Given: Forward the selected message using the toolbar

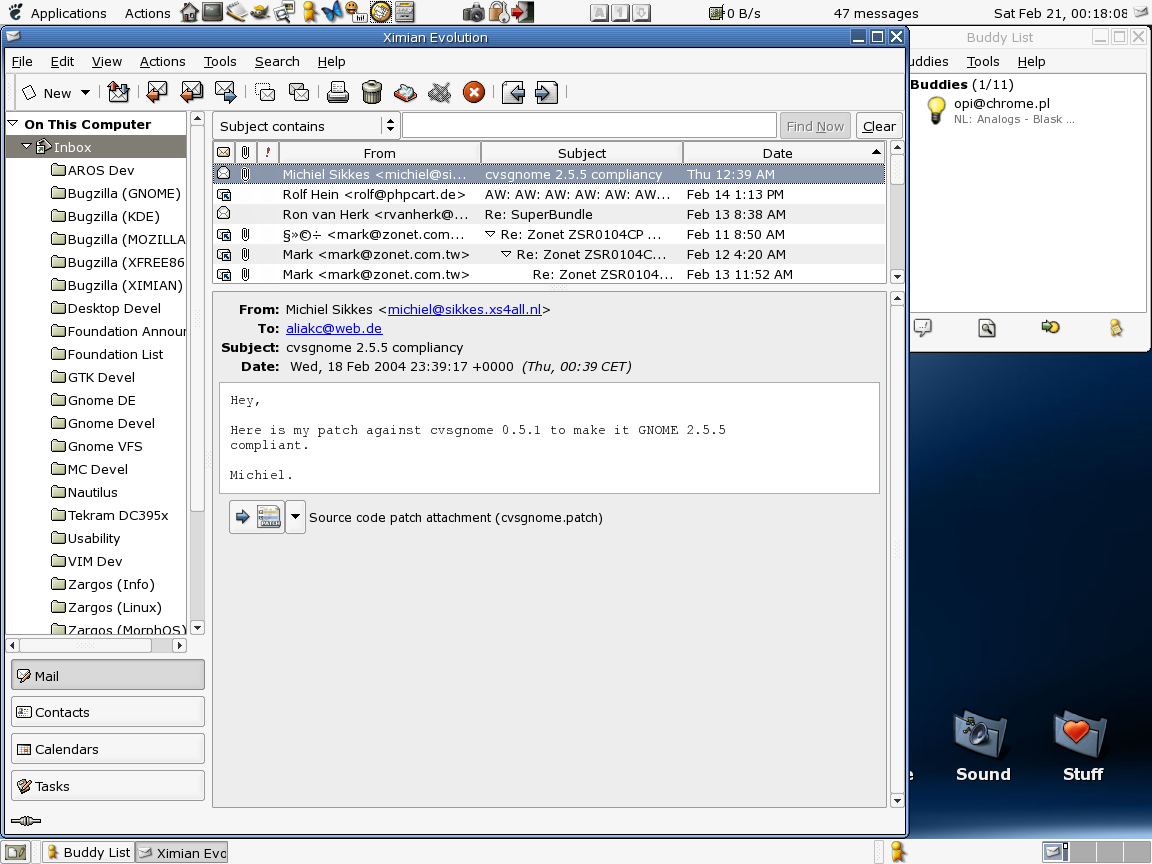Looking at the screenshot, I should click(226, 93).
